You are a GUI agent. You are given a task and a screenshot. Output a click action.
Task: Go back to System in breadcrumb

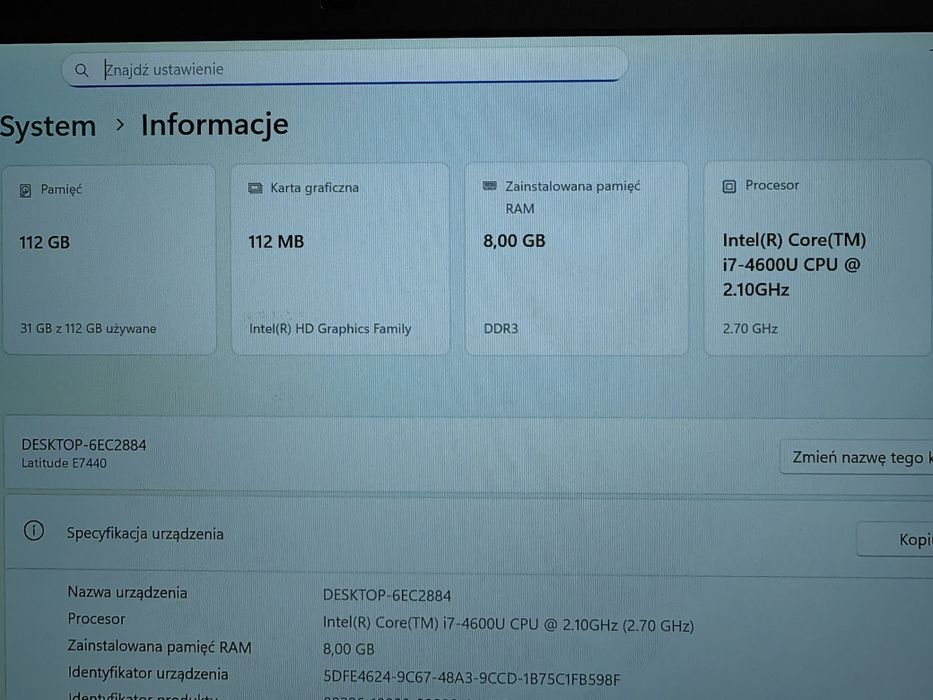(48, 127)
